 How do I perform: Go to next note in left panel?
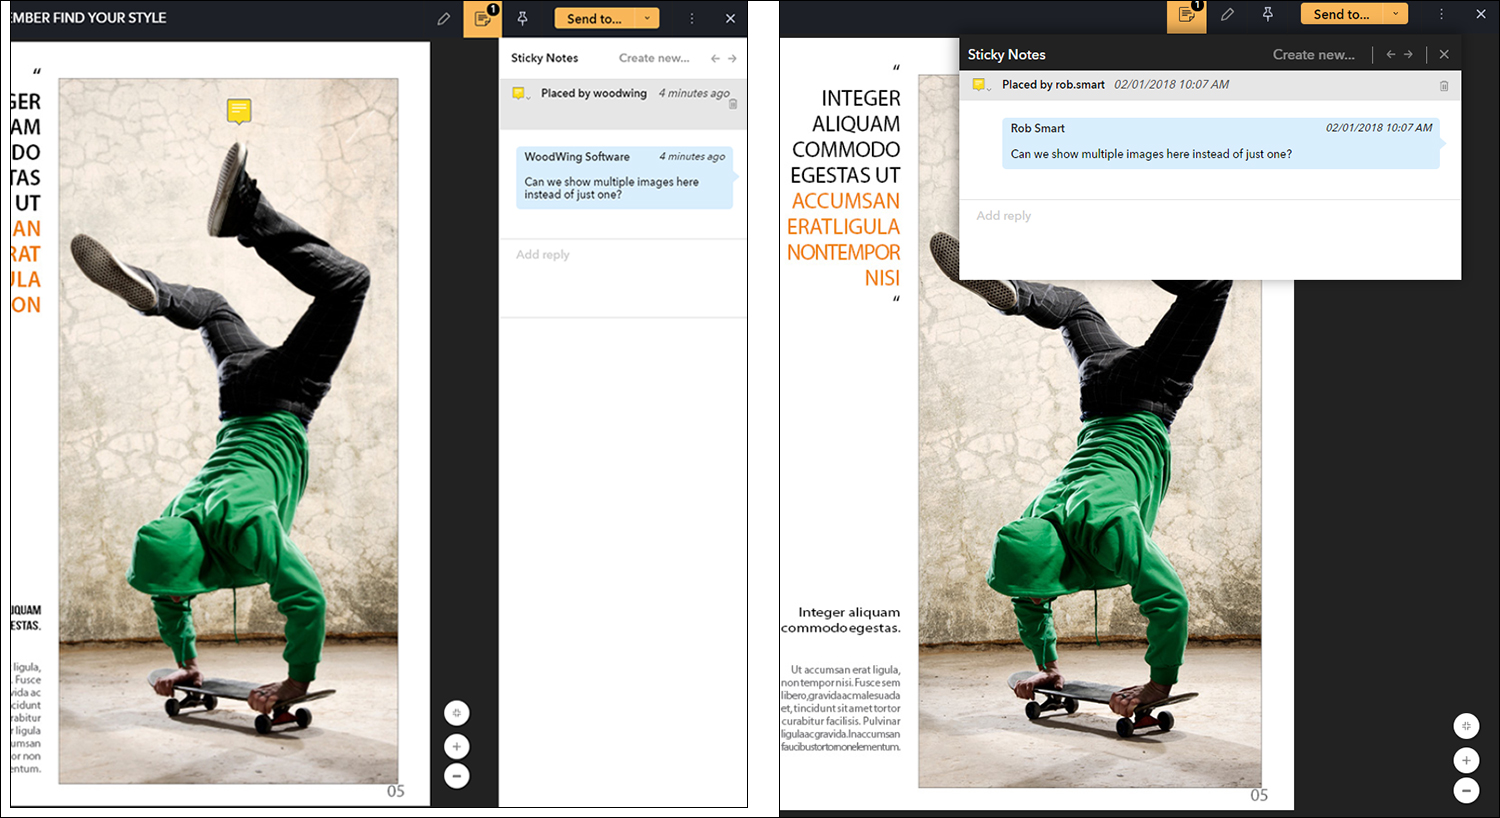(x=732, y=59)
